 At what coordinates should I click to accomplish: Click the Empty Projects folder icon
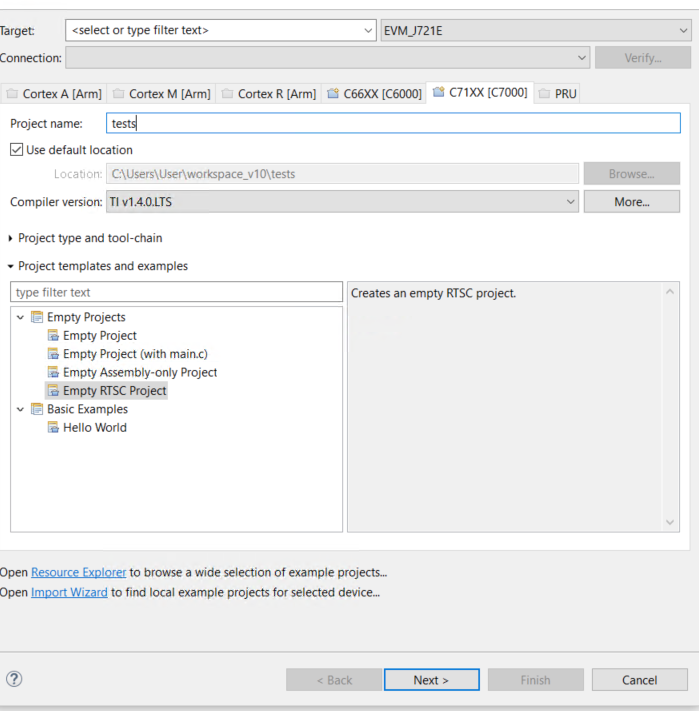pyautogui.click(x=37, y=317)
